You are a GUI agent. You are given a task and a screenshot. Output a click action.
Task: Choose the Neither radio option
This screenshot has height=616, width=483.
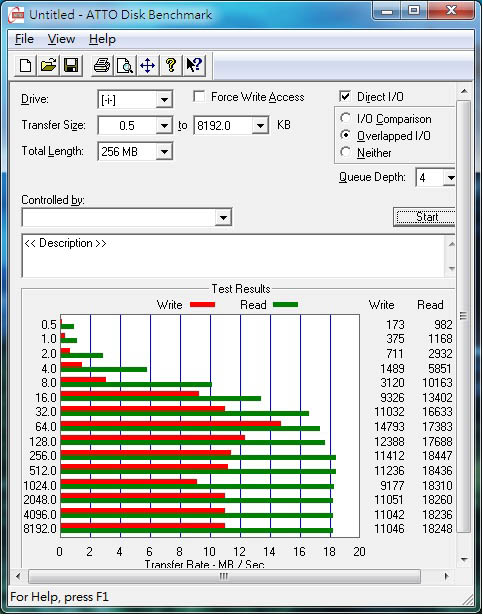(x=345, y=152)
